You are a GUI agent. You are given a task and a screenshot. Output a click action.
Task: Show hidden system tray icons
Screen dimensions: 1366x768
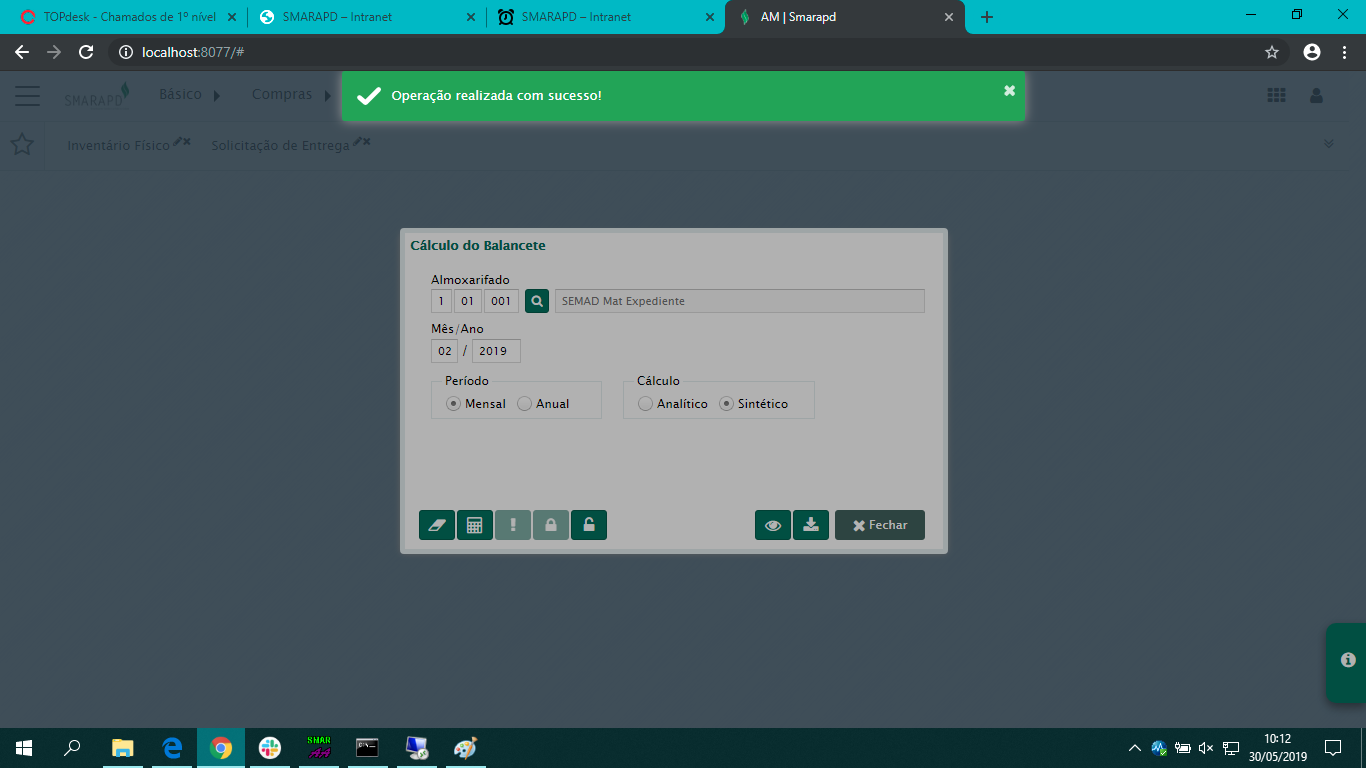click(x=1134, y=748)
